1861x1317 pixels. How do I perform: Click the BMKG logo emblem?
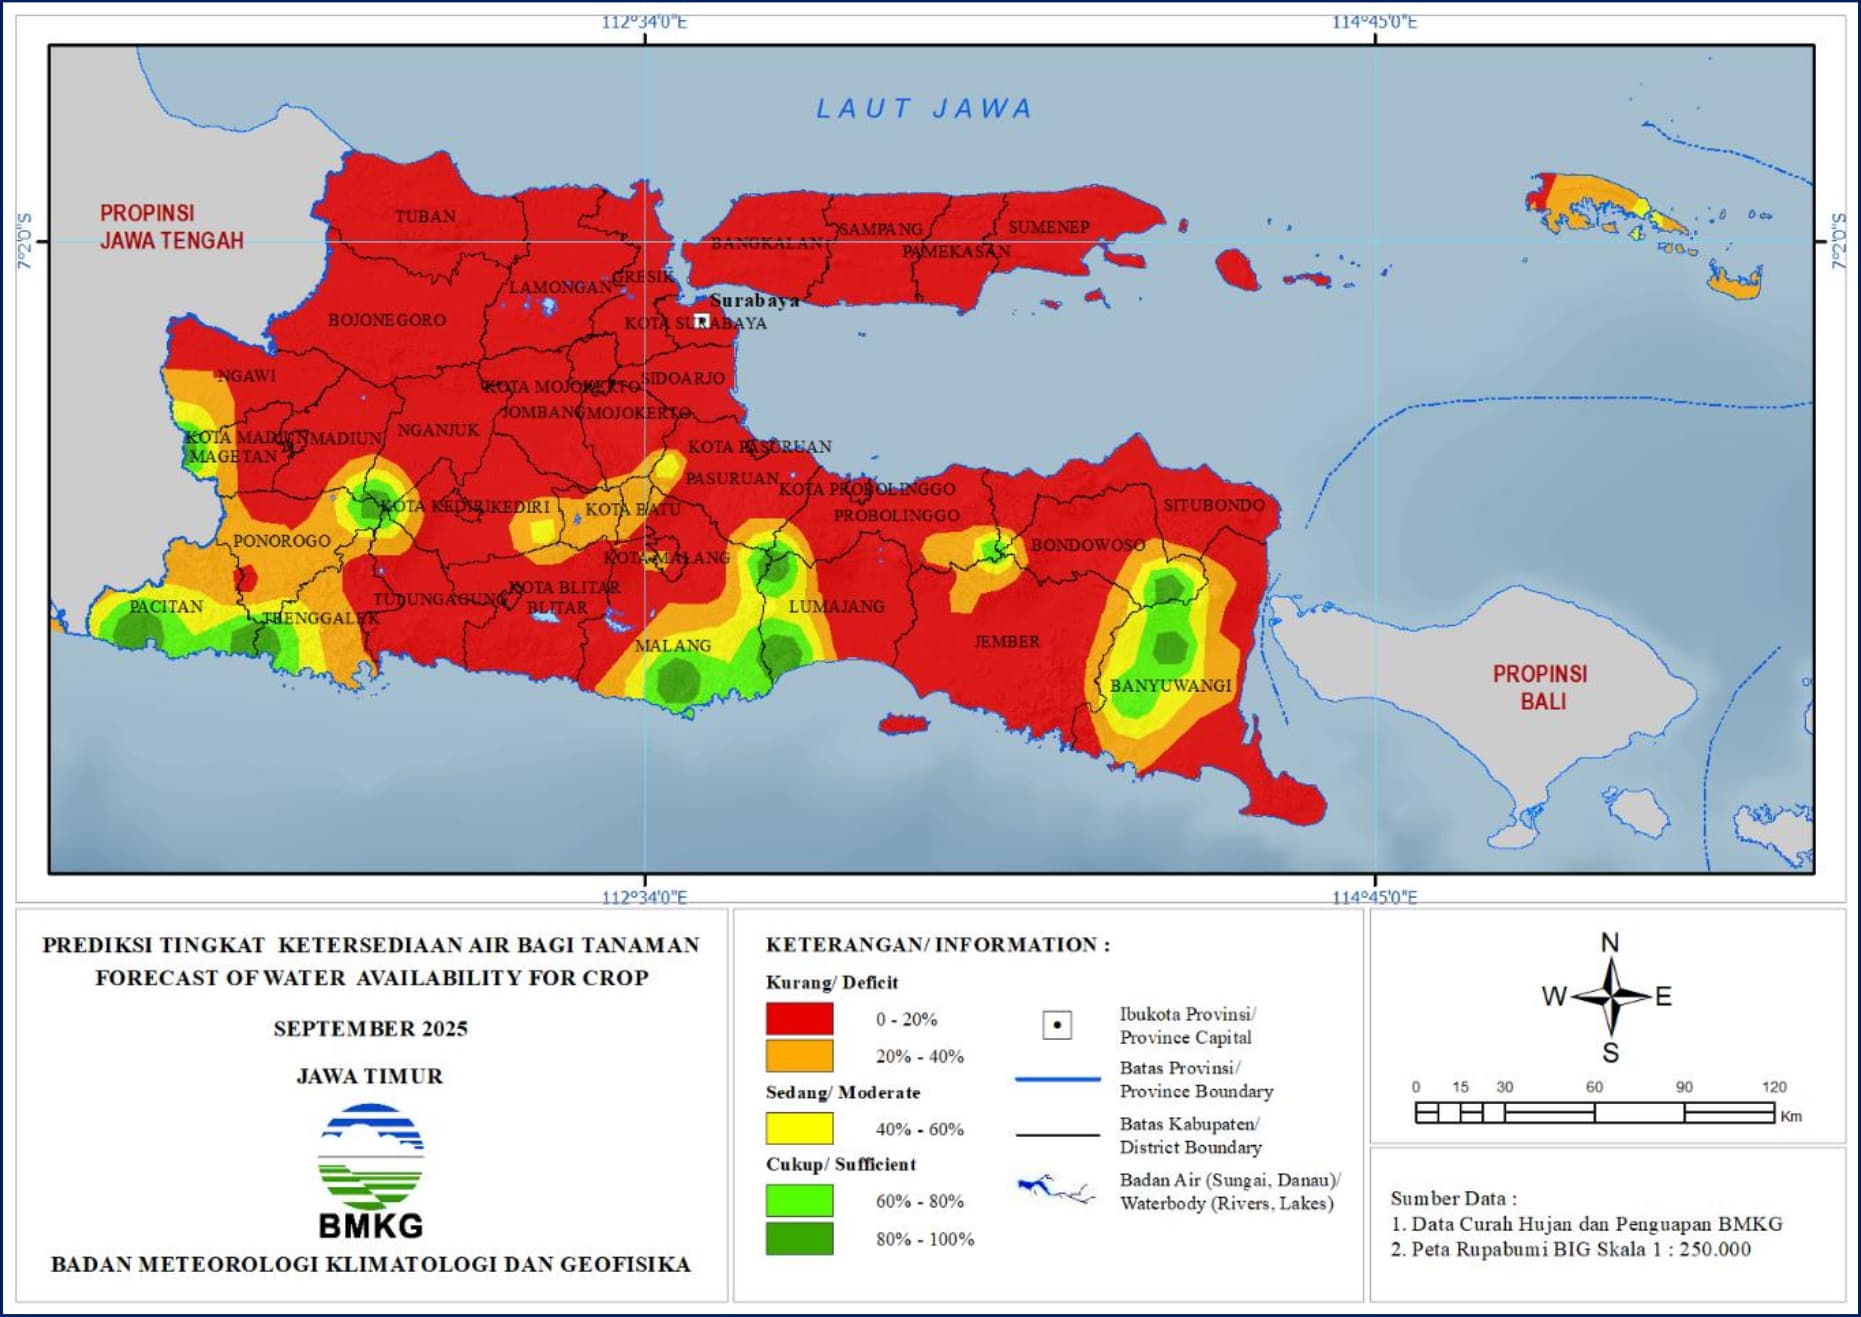click(x=371, y=1157)
